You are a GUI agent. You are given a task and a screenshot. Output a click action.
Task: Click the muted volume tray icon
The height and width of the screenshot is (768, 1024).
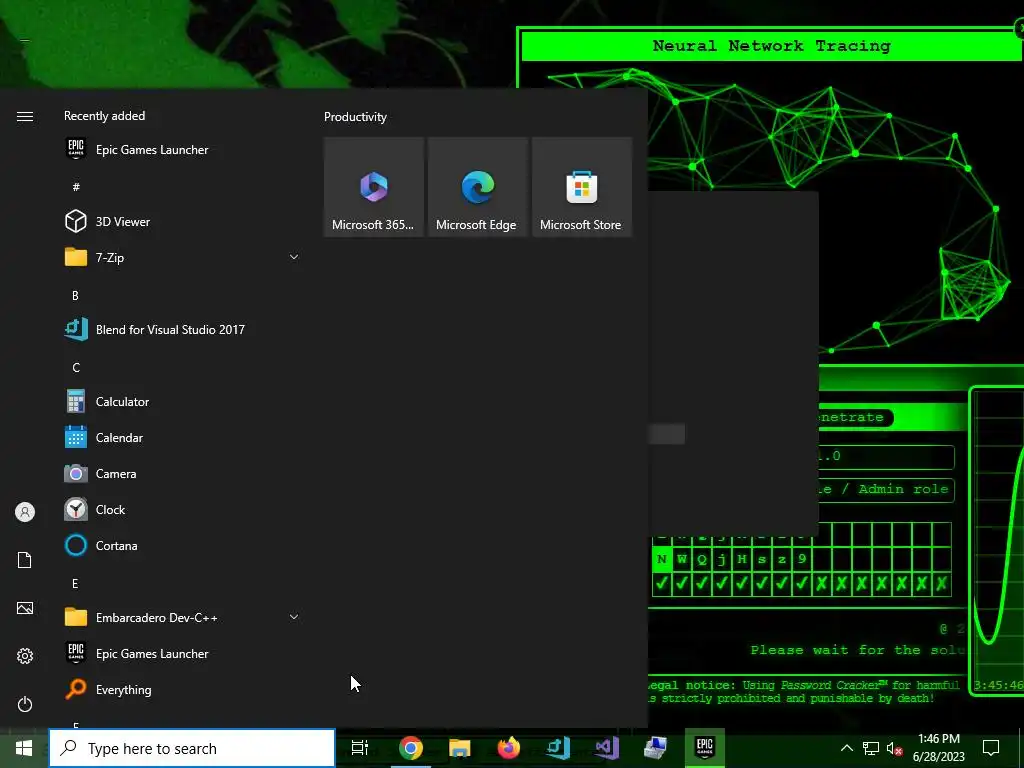point(895,748)
